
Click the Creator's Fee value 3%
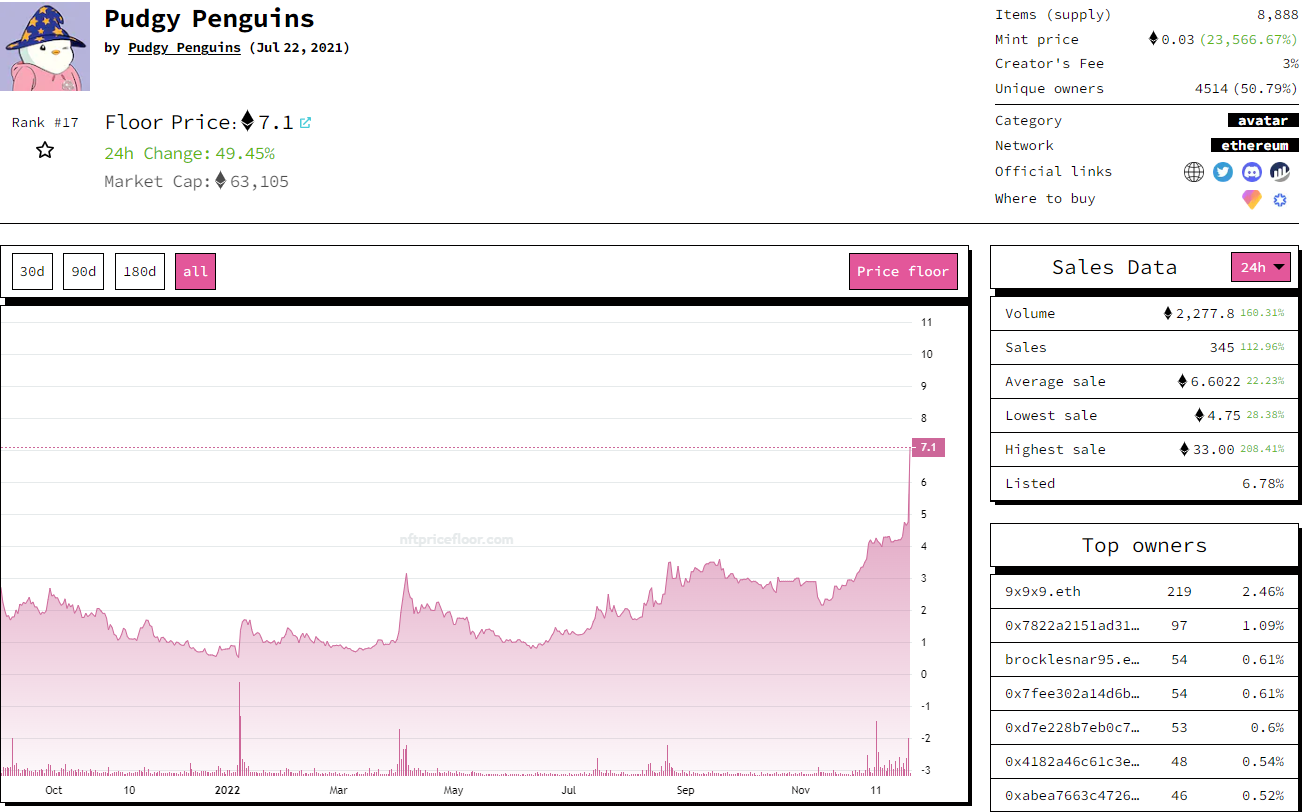point(1291,63)
